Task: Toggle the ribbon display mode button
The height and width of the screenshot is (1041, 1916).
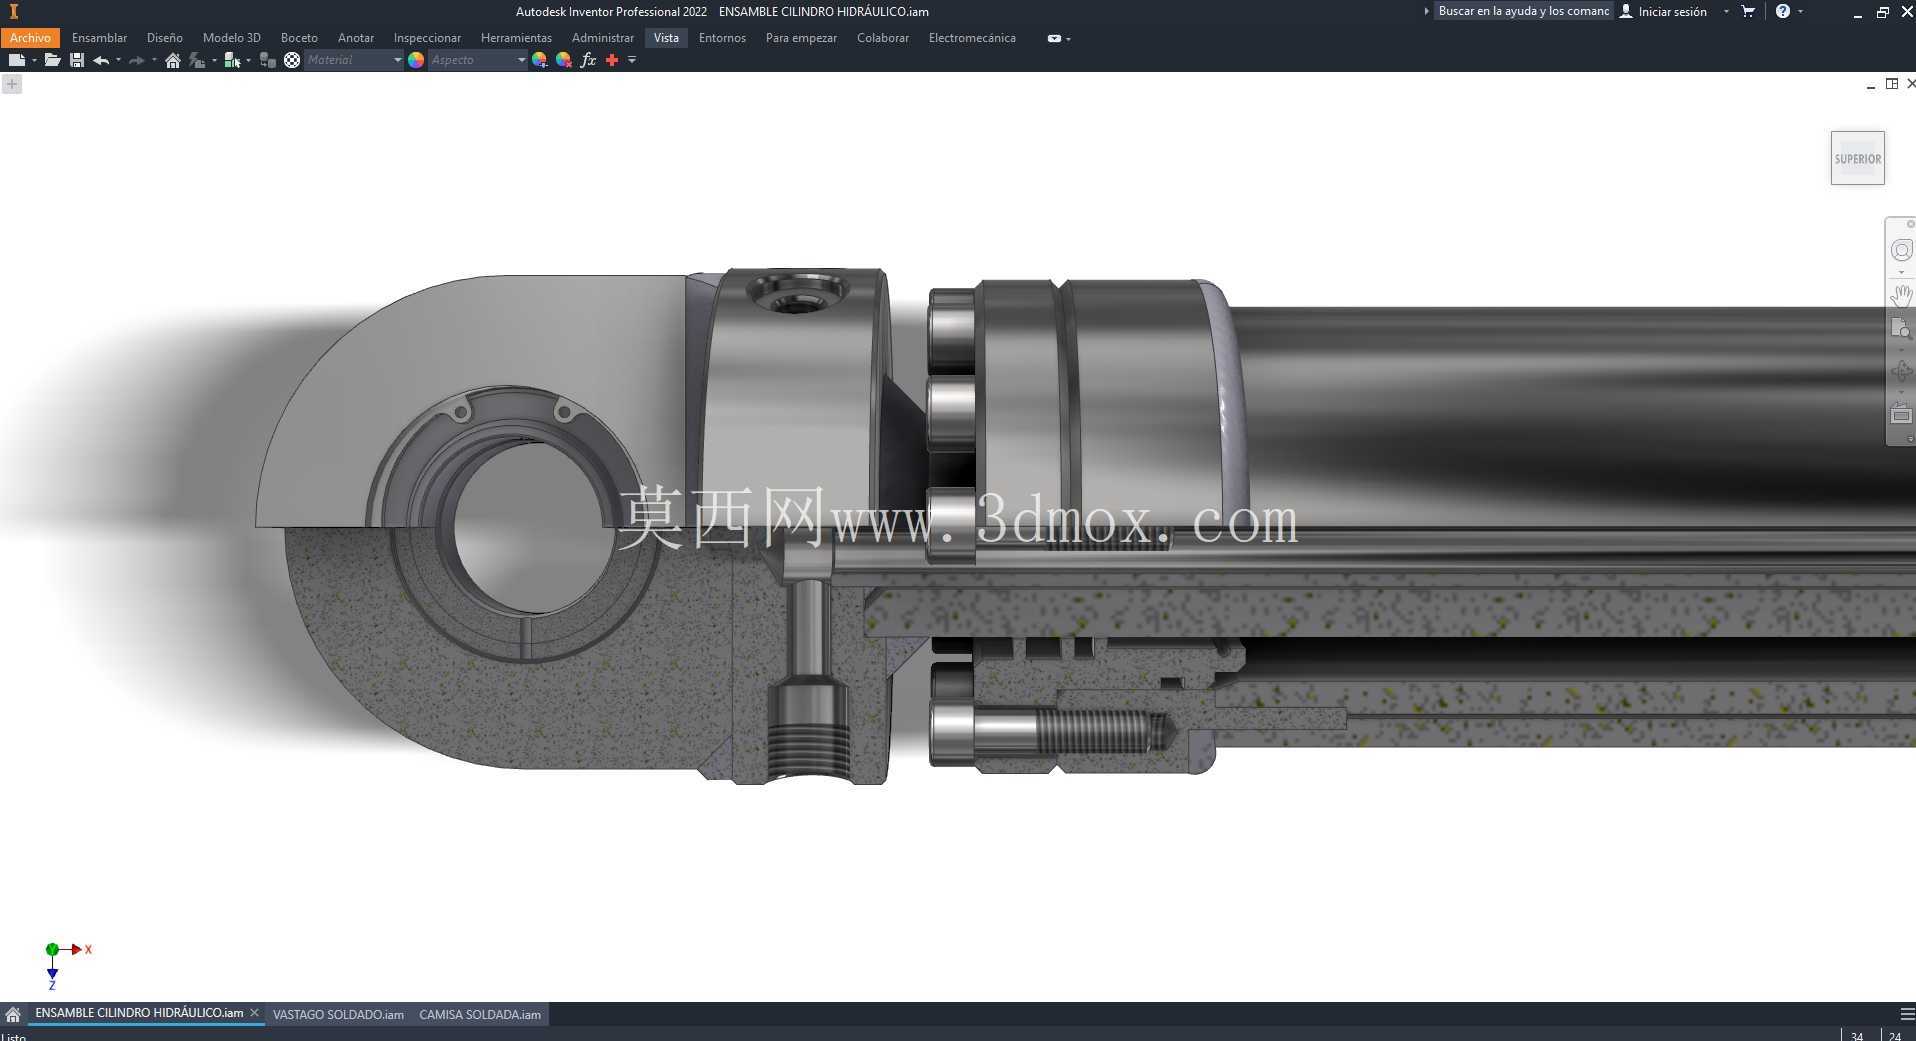Action: (x=1054, y=38)
